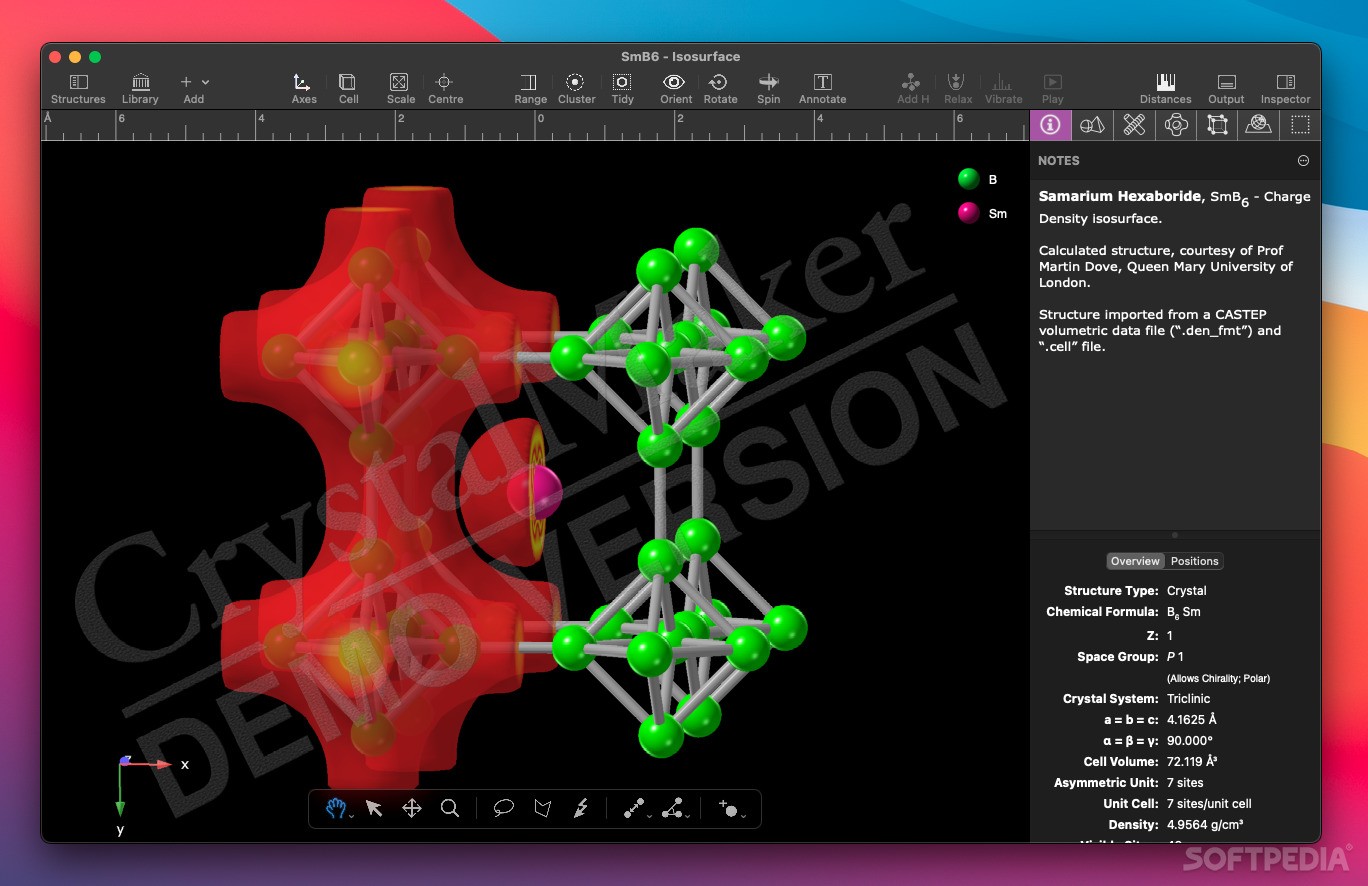This screenshot has width=1368, height=886.
Task: Choose the lasso selection tool
Action: point(503,808)
